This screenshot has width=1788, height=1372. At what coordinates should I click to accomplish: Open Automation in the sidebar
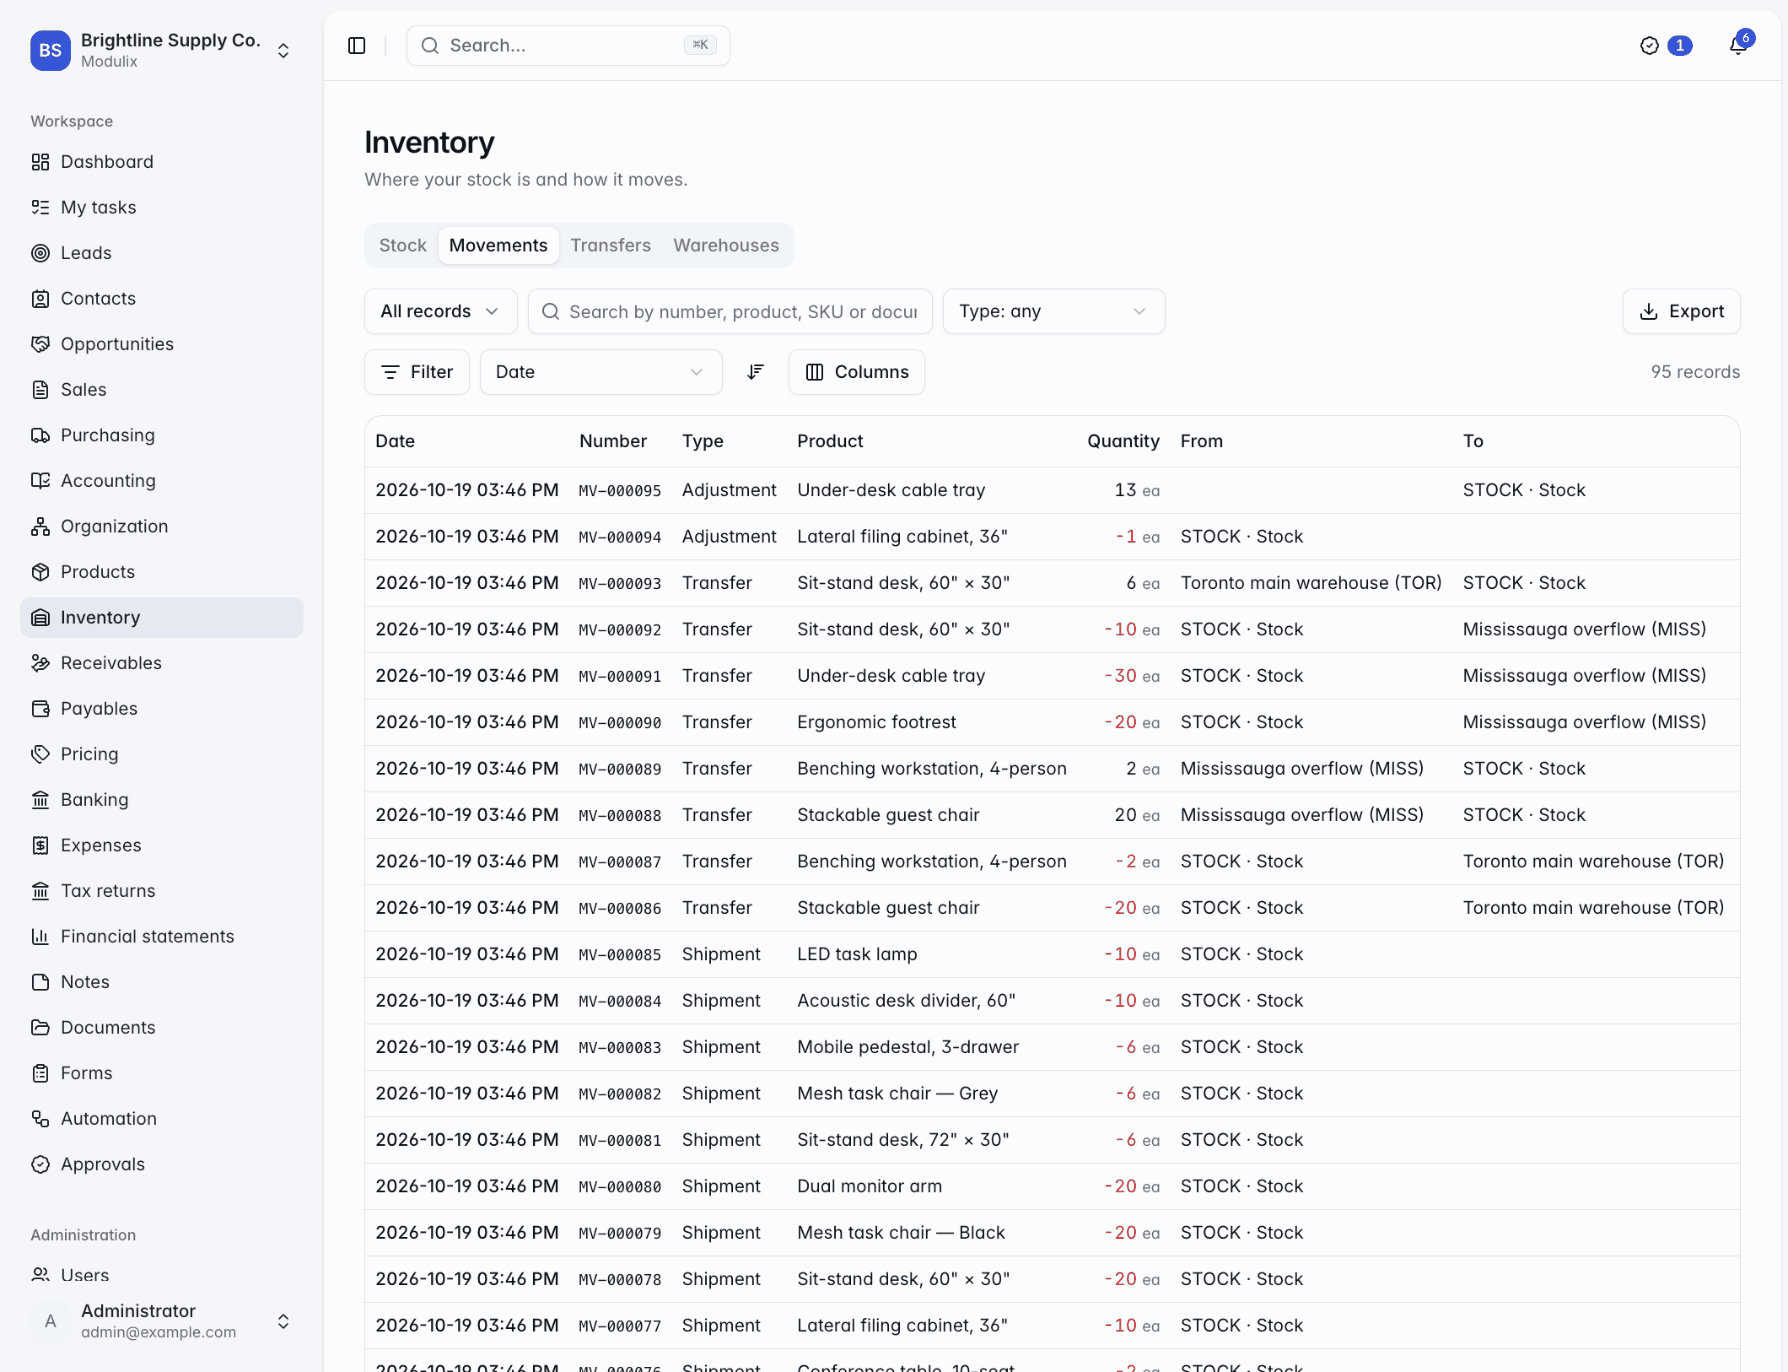[x=162, y=1119]
